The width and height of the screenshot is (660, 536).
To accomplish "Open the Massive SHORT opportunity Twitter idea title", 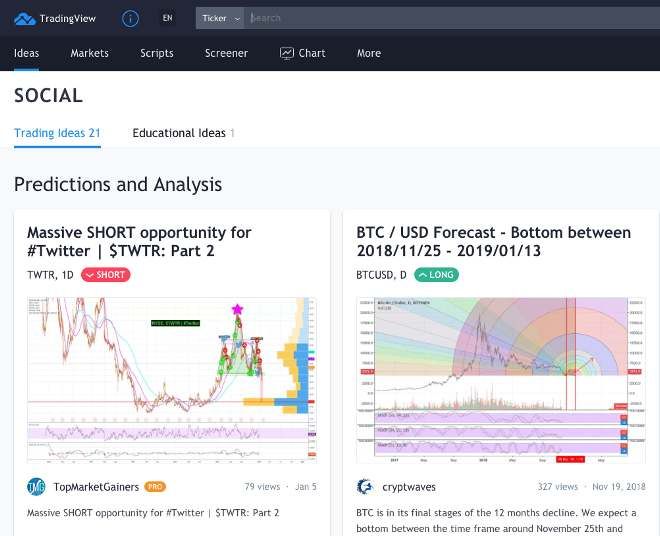I will tap(139, 242).
